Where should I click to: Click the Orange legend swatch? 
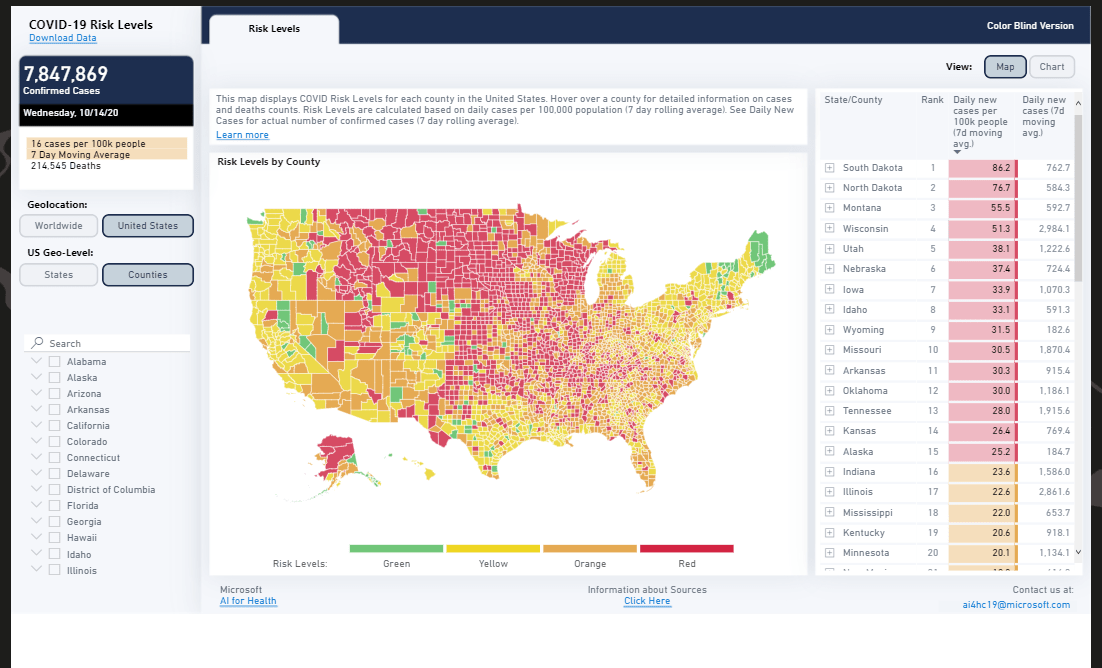tap(590, 548)
